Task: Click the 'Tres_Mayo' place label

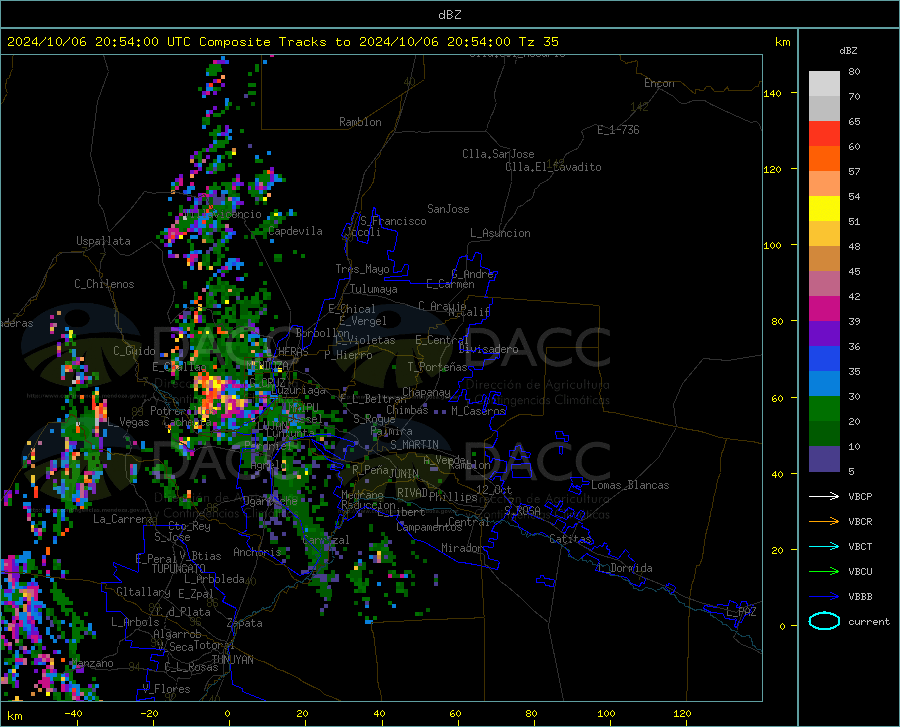Action: 362,269
